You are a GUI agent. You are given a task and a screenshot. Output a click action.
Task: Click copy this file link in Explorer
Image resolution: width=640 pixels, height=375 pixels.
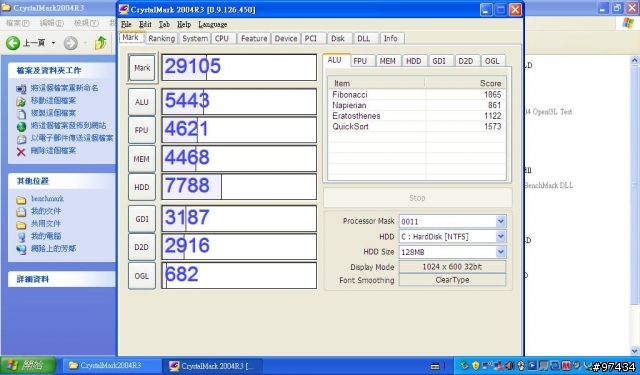(x=53, y=113)
